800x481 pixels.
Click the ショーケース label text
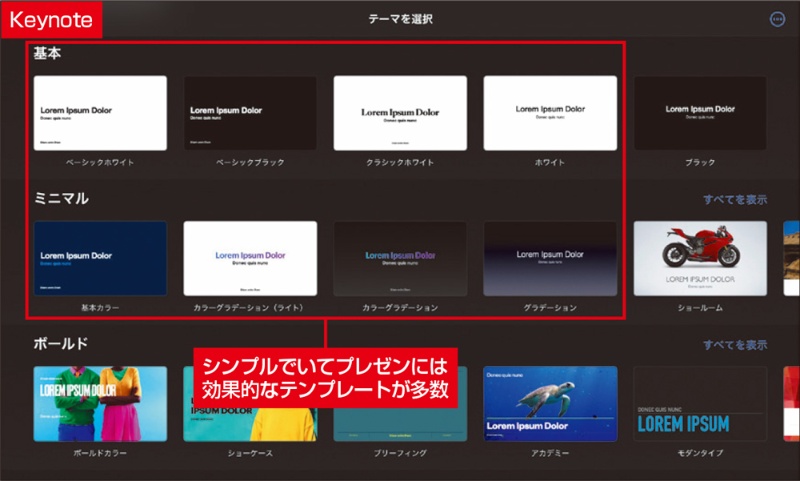[x=250, y=452]
